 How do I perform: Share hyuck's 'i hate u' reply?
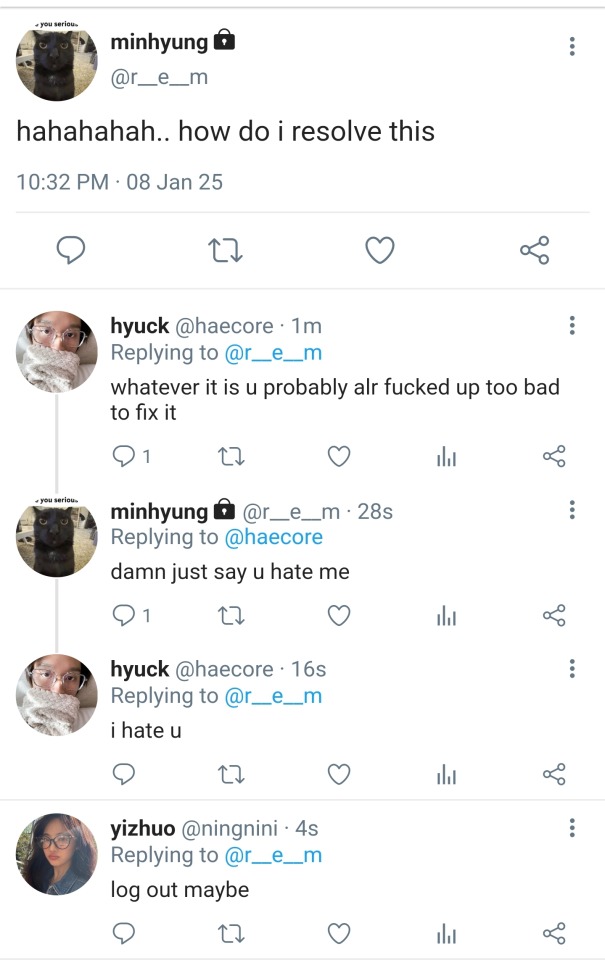[x=554, y=774]
